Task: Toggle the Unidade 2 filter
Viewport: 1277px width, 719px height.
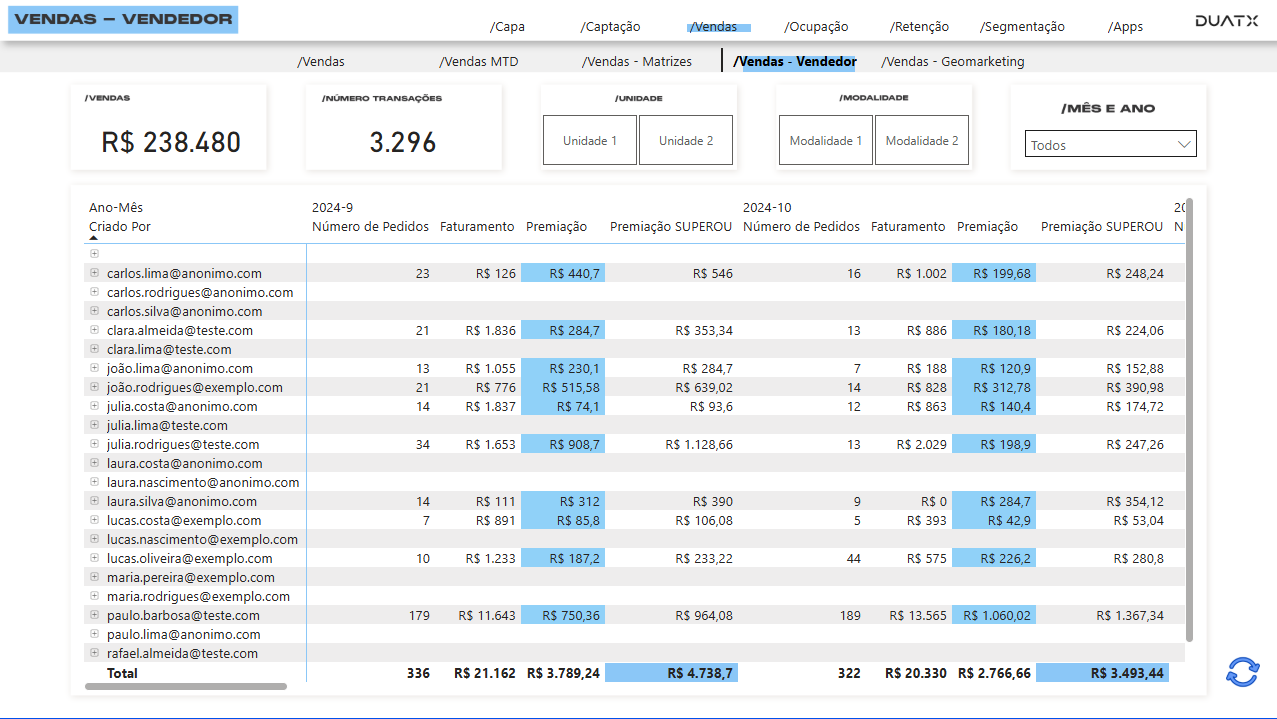Action: [685, 139]
